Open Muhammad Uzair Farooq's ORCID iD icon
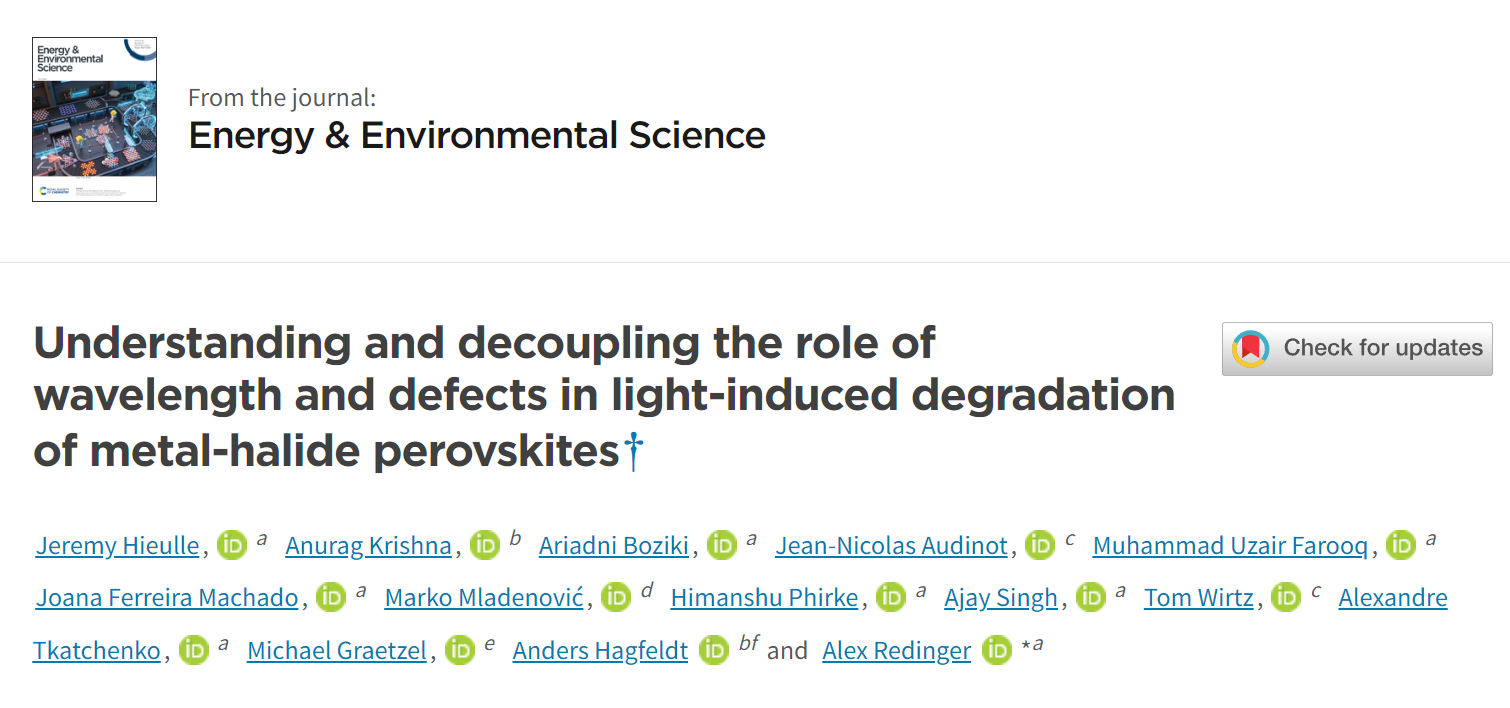This screenshot has height=708, width=1510. coord(1401,545)
